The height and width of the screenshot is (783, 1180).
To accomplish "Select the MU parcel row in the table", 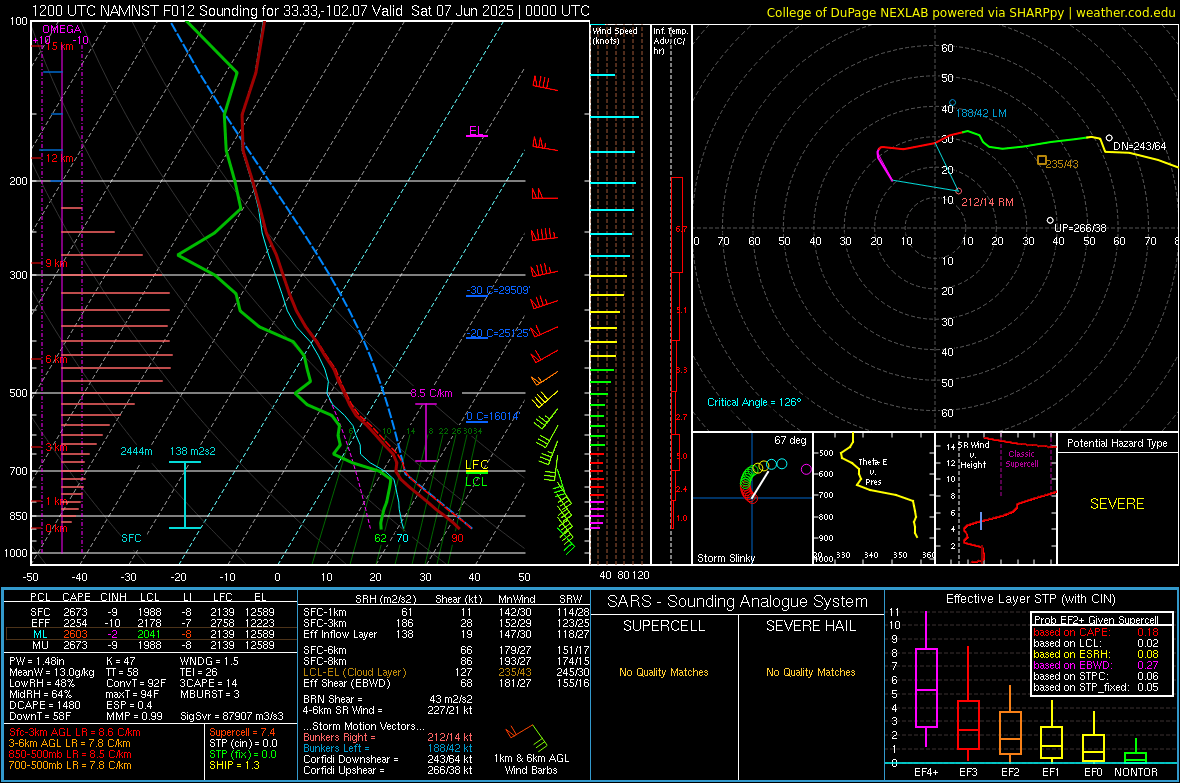I will (150, 644).
